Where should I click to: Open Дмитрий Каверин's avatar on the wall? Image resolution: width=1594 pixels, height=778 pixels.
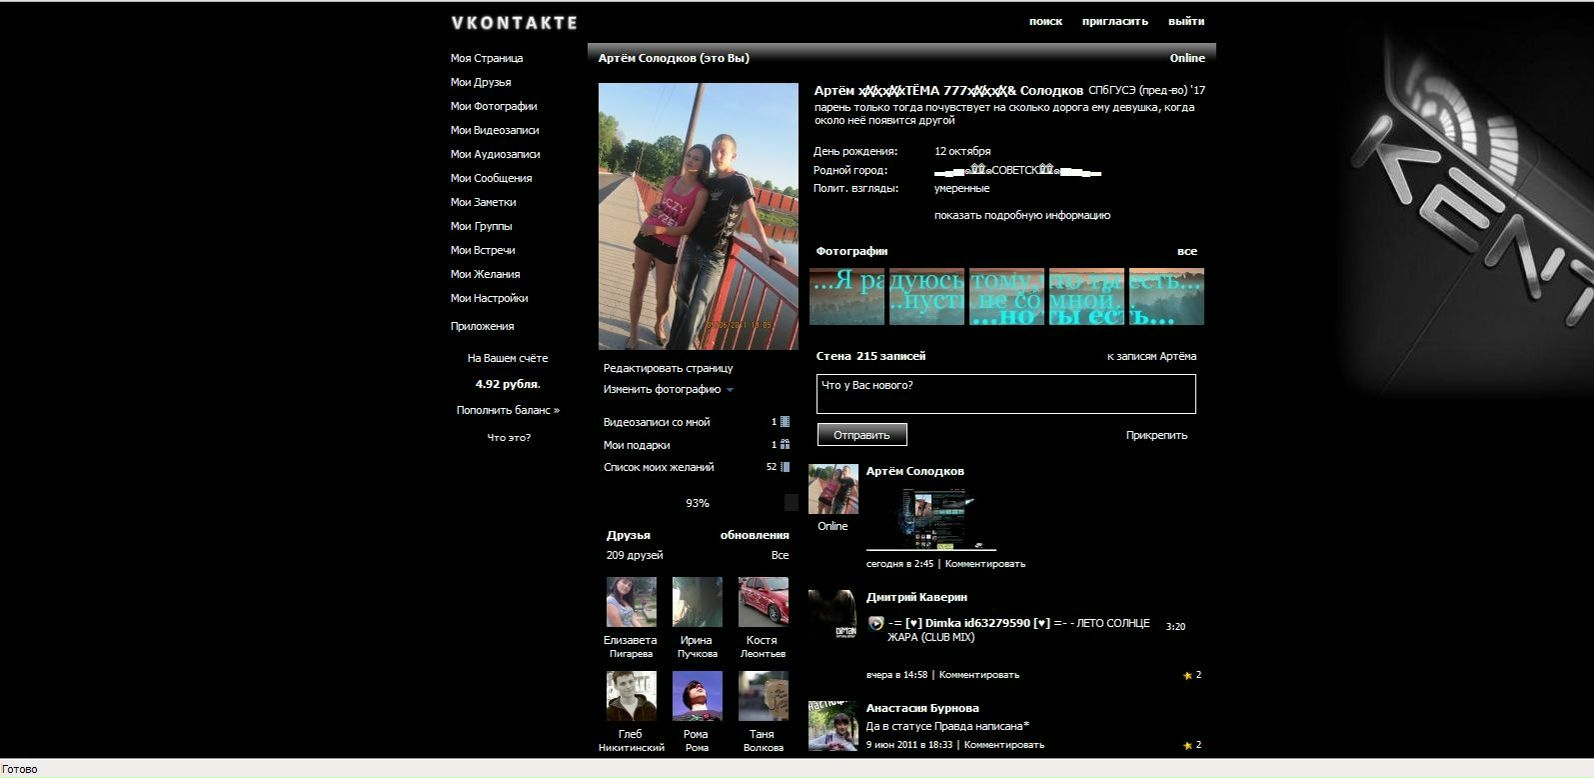coord(832,614)
